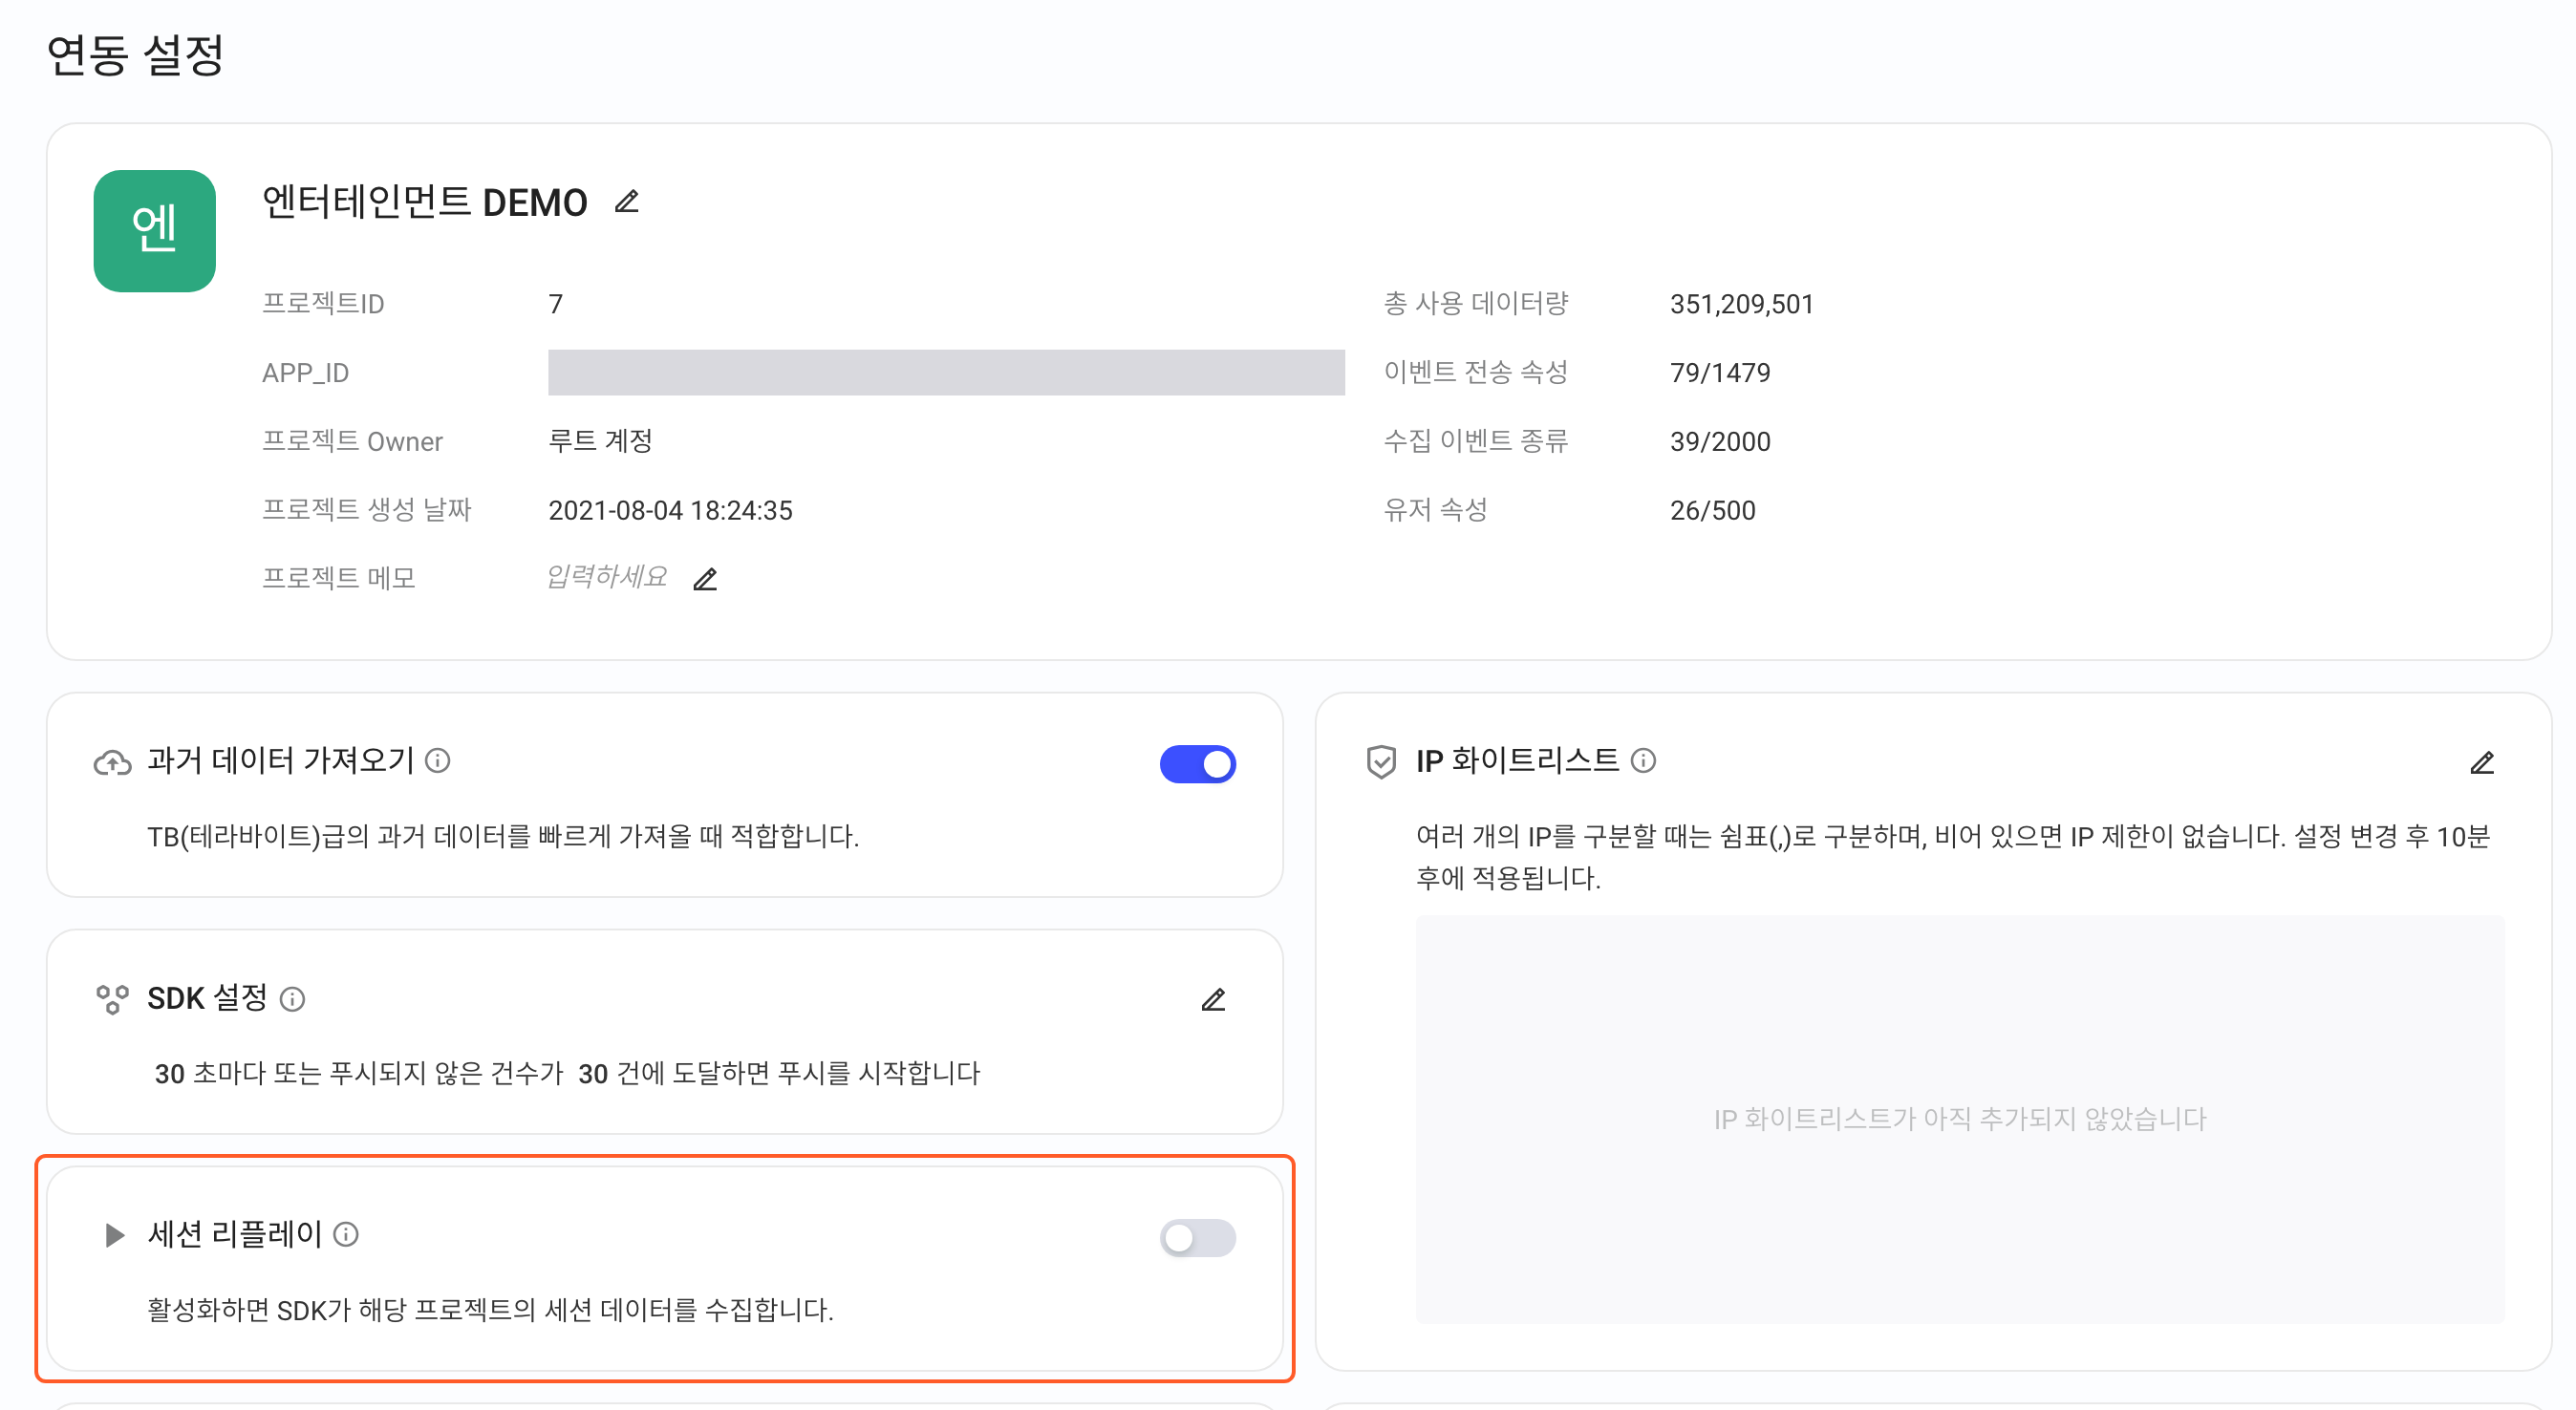Select the 351,209,501 data usage value
2576x1410 pixels.
click(x=1741, y=304)
